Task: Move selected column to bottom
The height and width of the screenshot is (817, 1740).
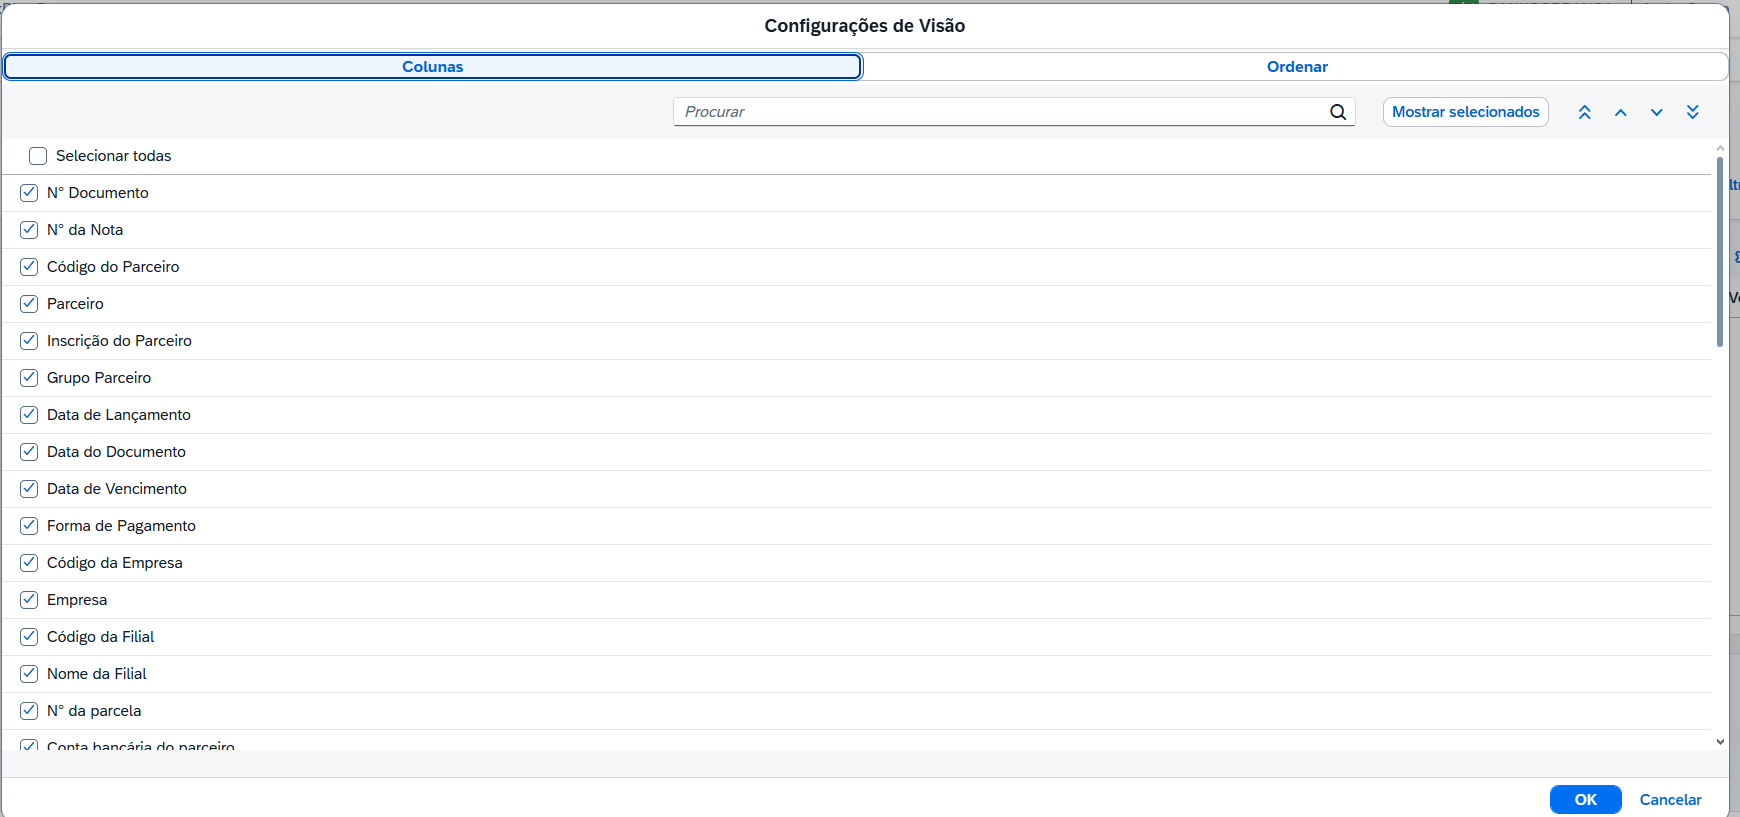Action: (x=1693, y=112)
